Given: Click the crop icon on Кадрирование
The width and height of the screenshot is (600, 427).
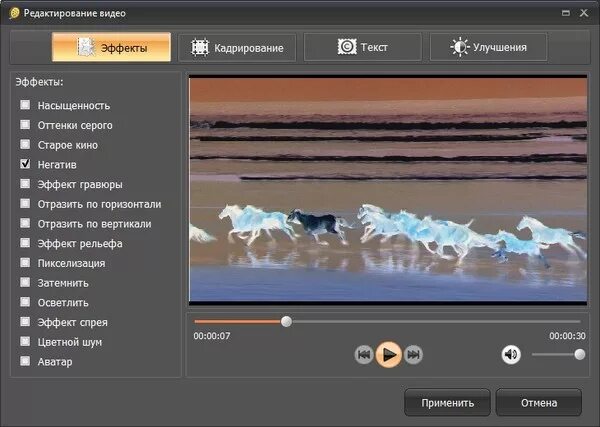Looking at the screenshot, I should tap(200, 47).
